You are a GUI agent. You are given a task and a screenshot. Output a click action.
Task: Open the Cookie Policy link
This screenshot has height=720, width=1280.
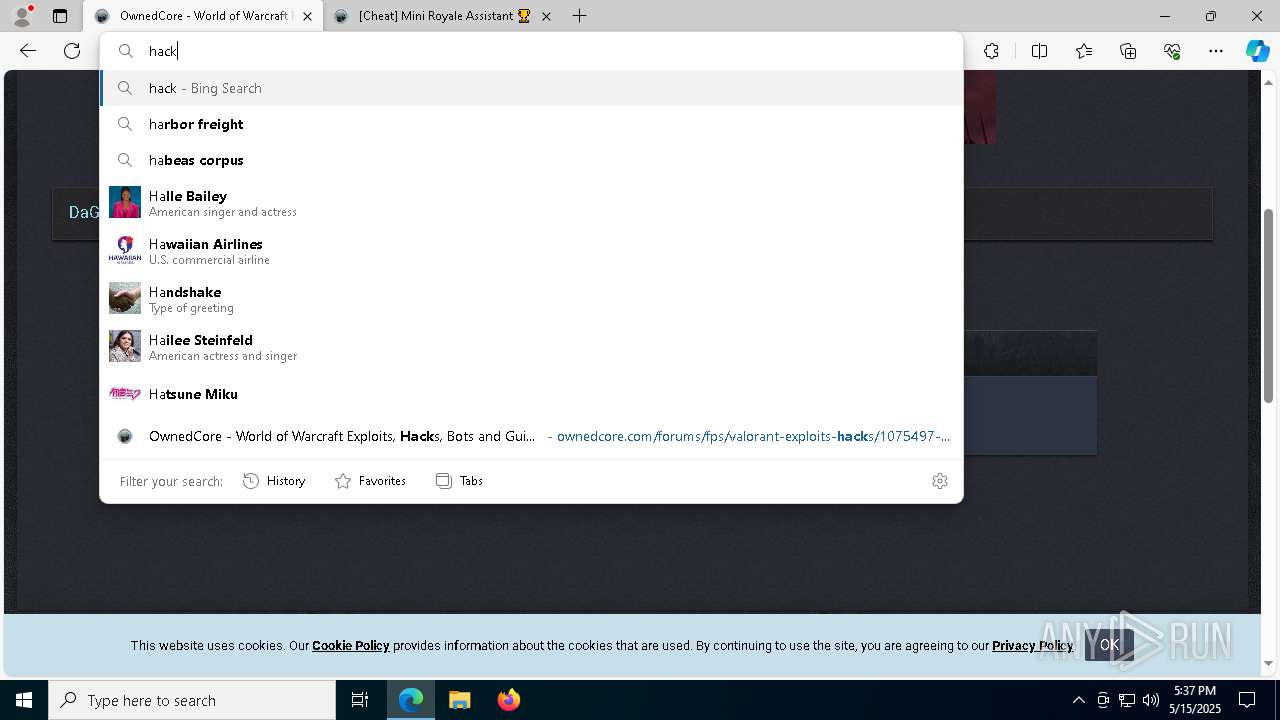(350, 645)
